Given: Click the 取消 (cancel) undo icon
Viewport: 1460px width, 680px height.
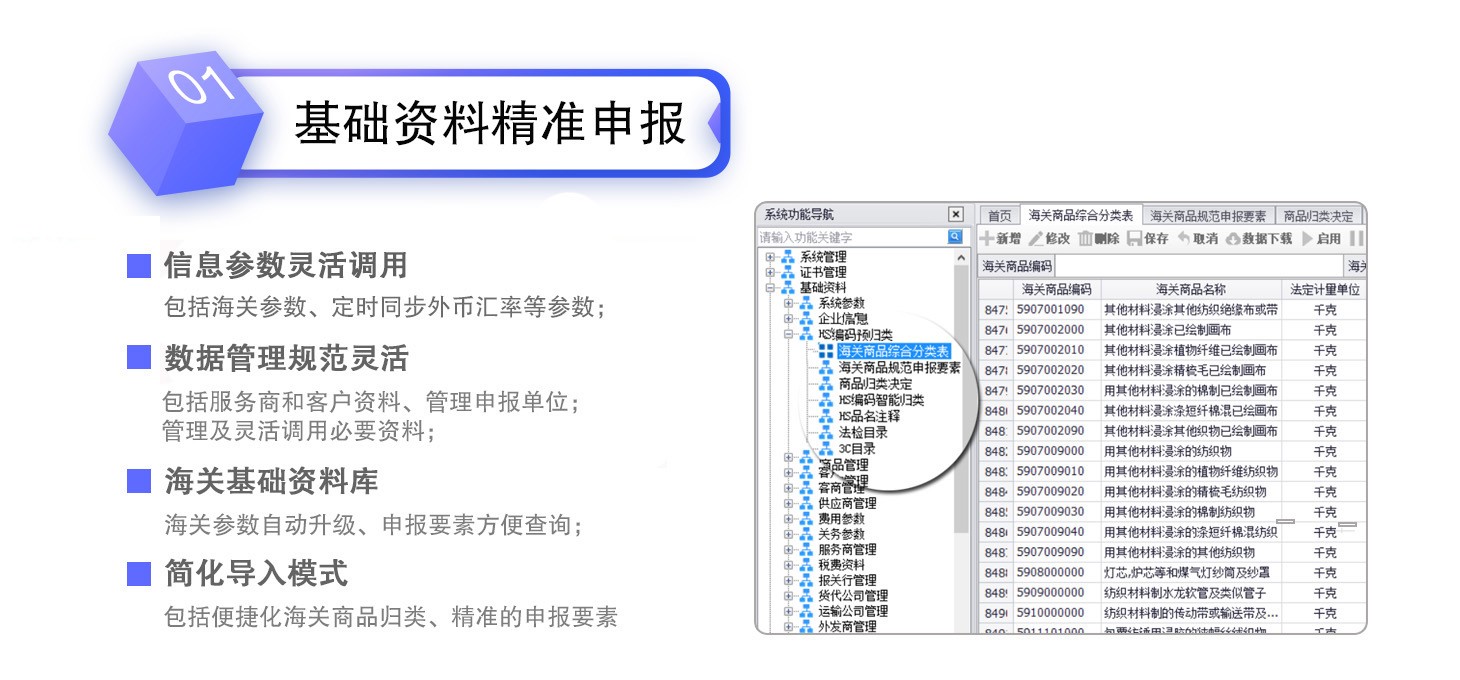Looking at the screenshot, I should click(x=1184, y=239).
